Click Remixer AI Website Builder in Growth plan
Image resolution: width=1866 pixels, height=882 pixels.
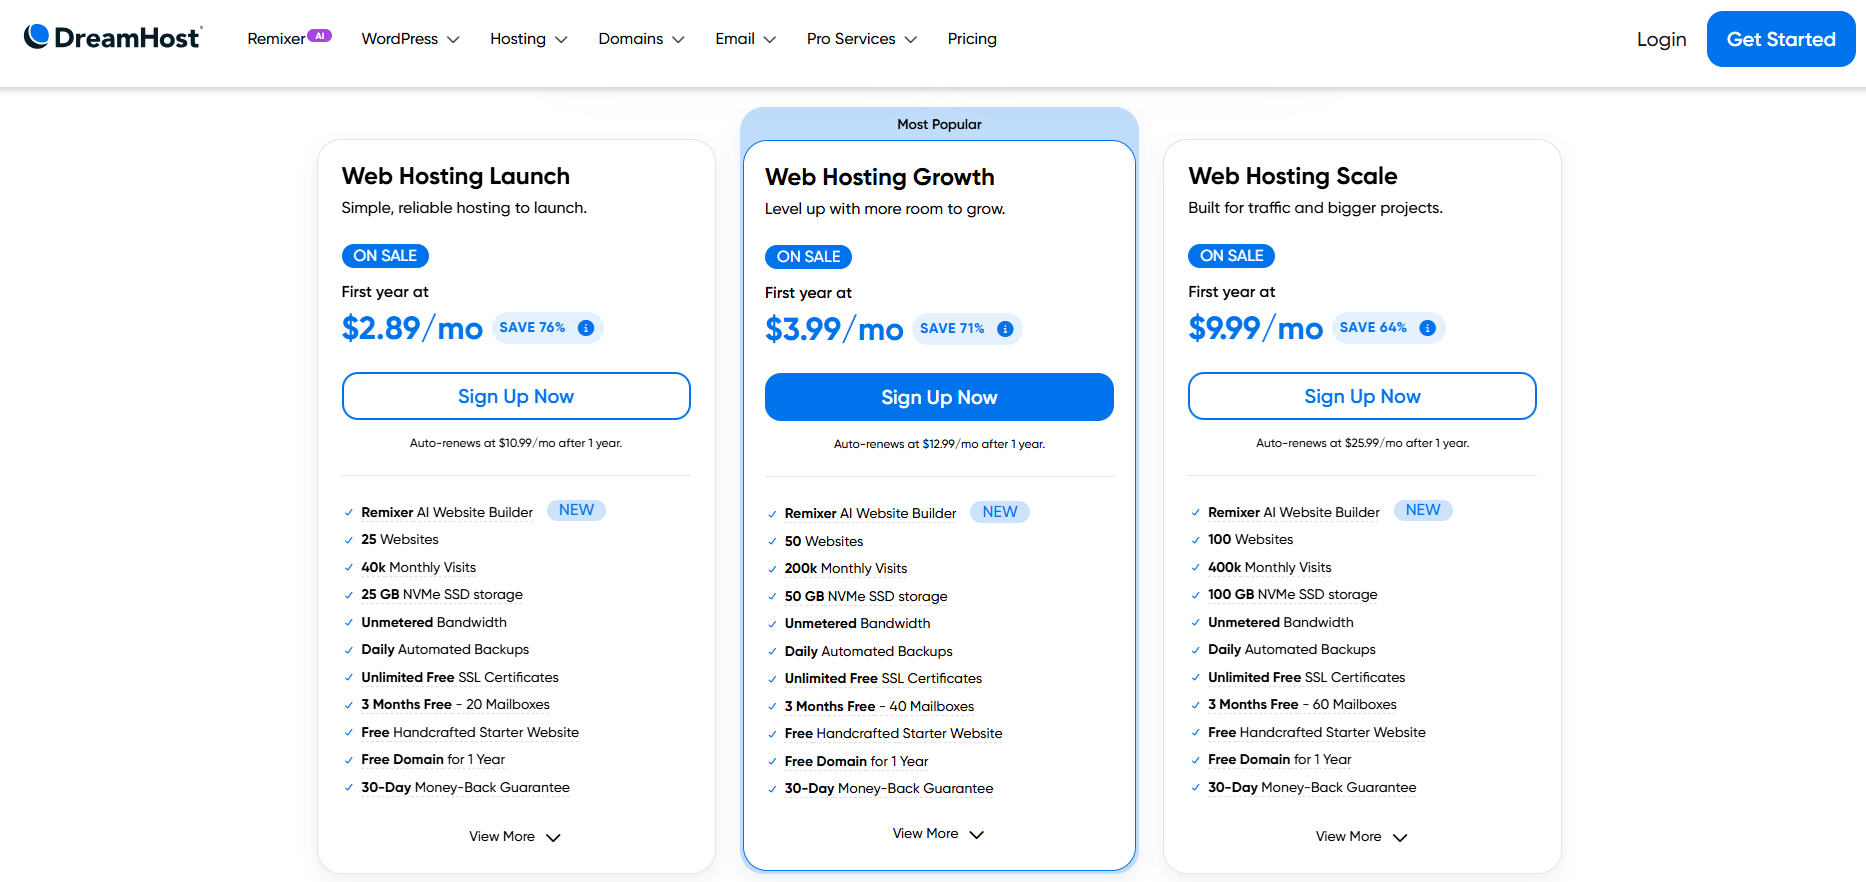870,513
